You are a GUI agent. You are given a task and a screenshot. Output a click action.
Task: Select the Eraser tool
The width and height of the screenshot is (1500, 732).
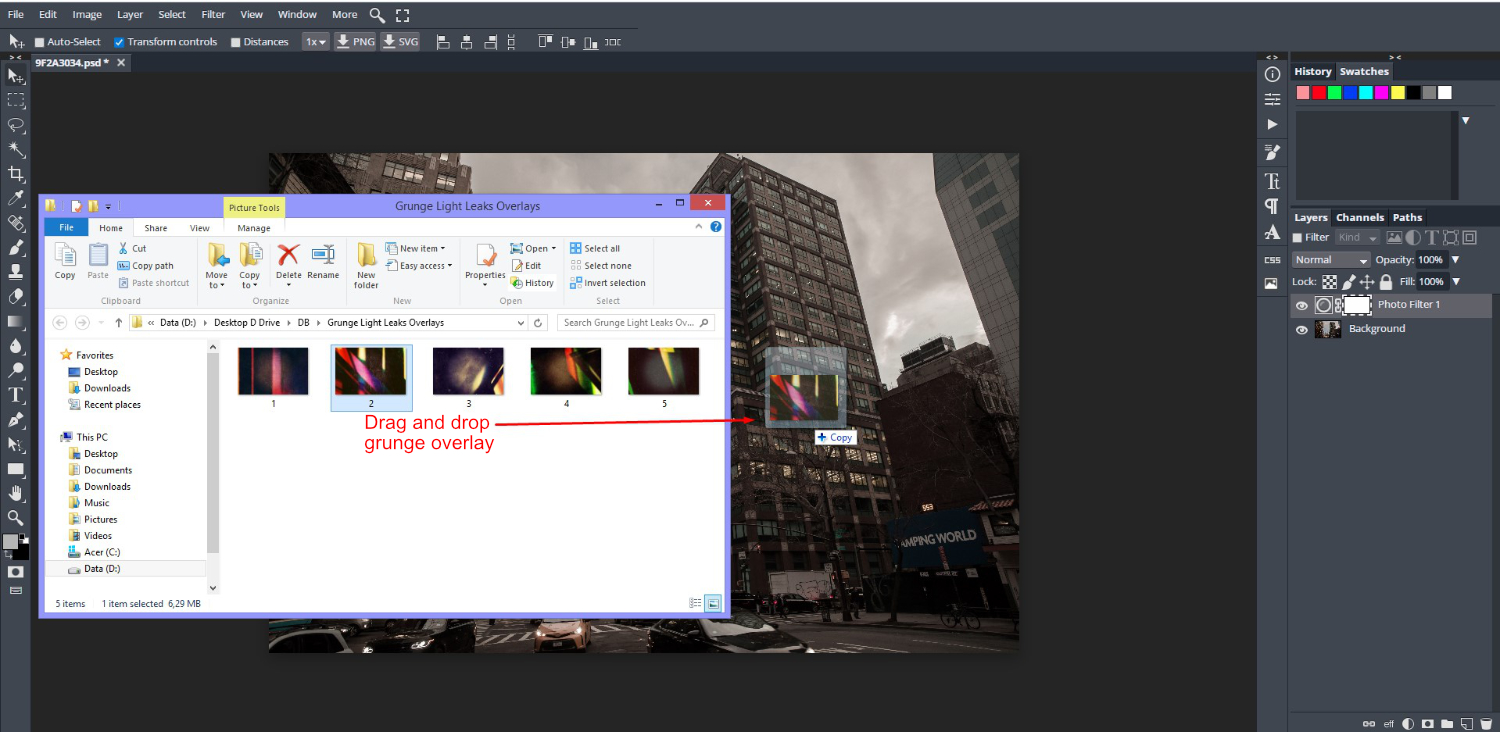tap(16, 297)
